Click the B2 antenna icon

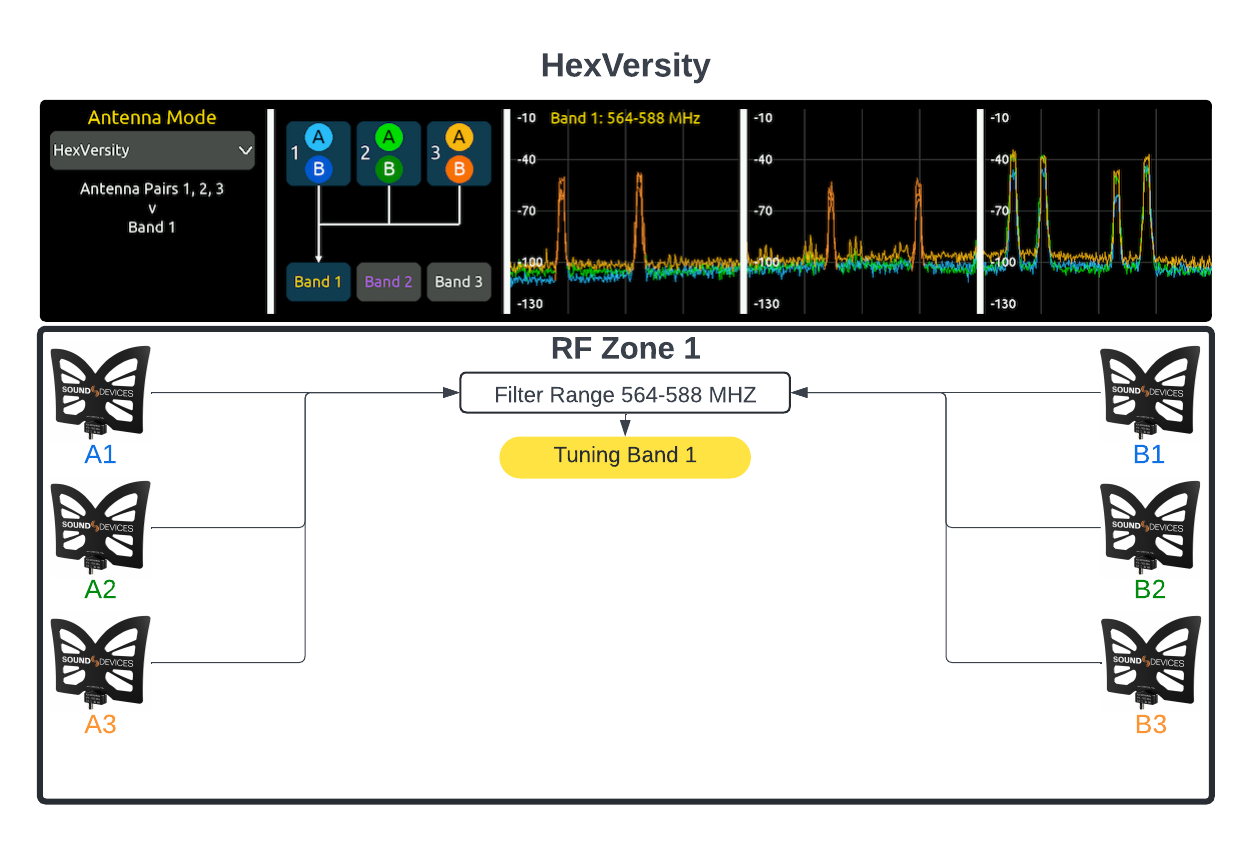click(1150, 526)
